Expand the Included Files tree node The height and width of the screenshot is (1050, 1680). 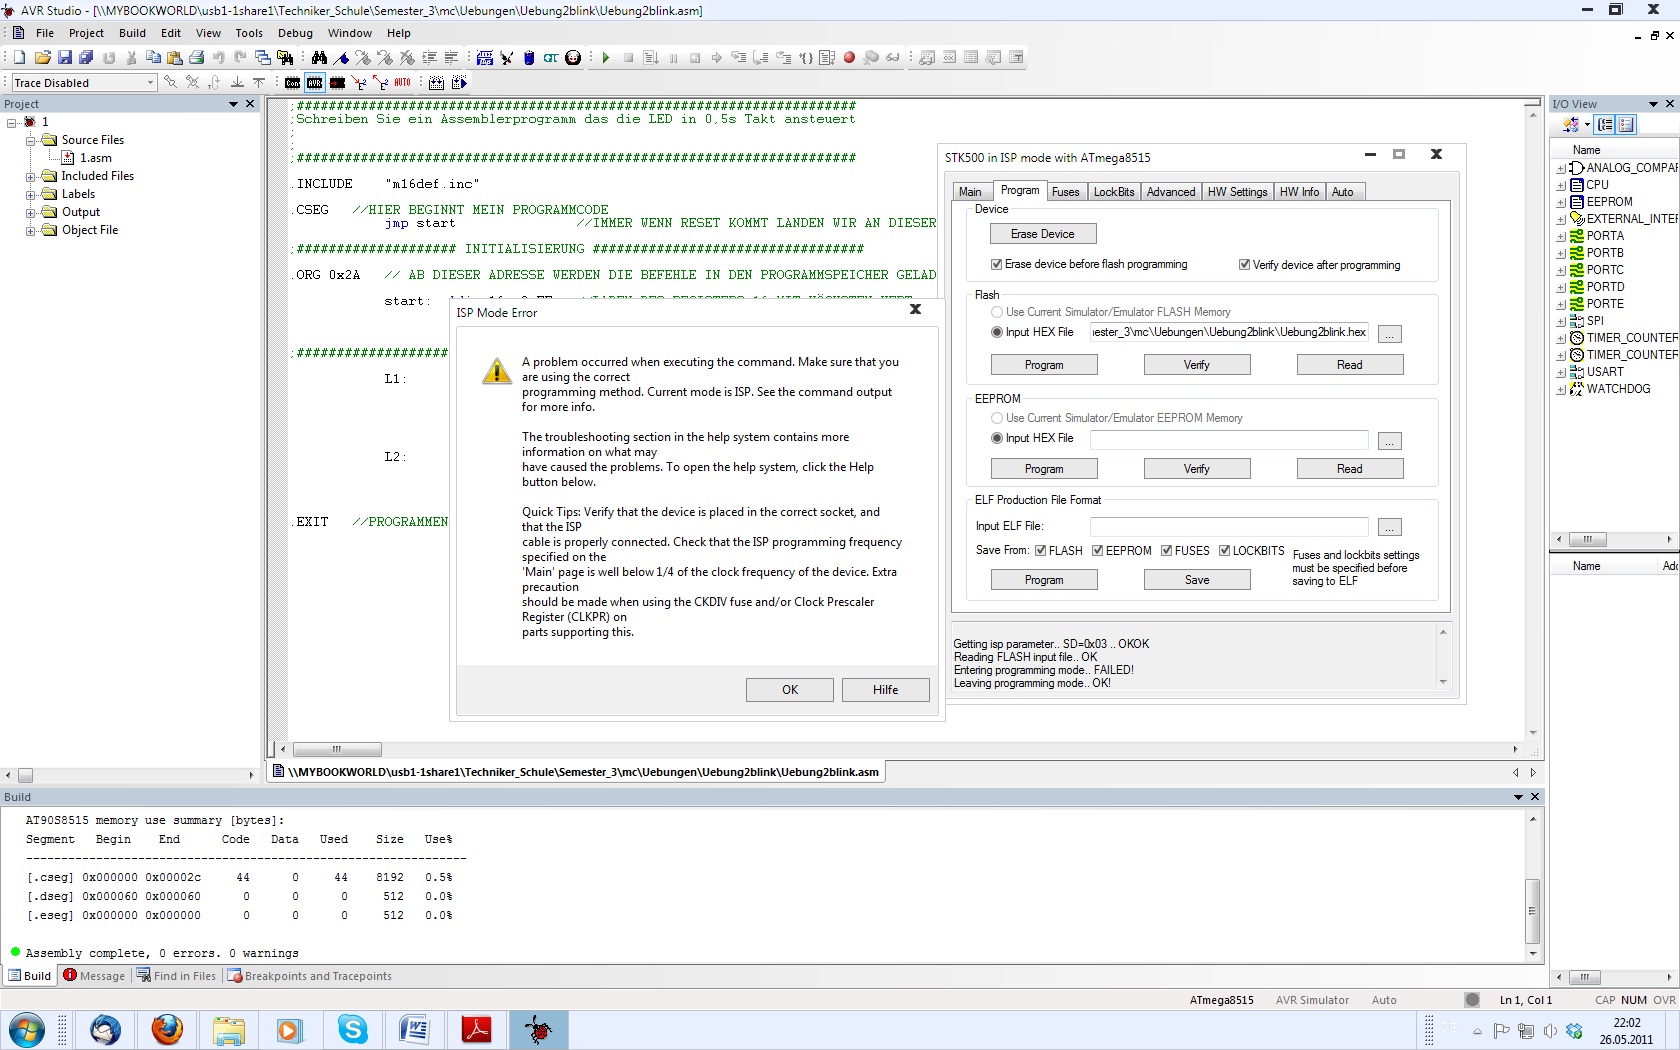point(31,176)
